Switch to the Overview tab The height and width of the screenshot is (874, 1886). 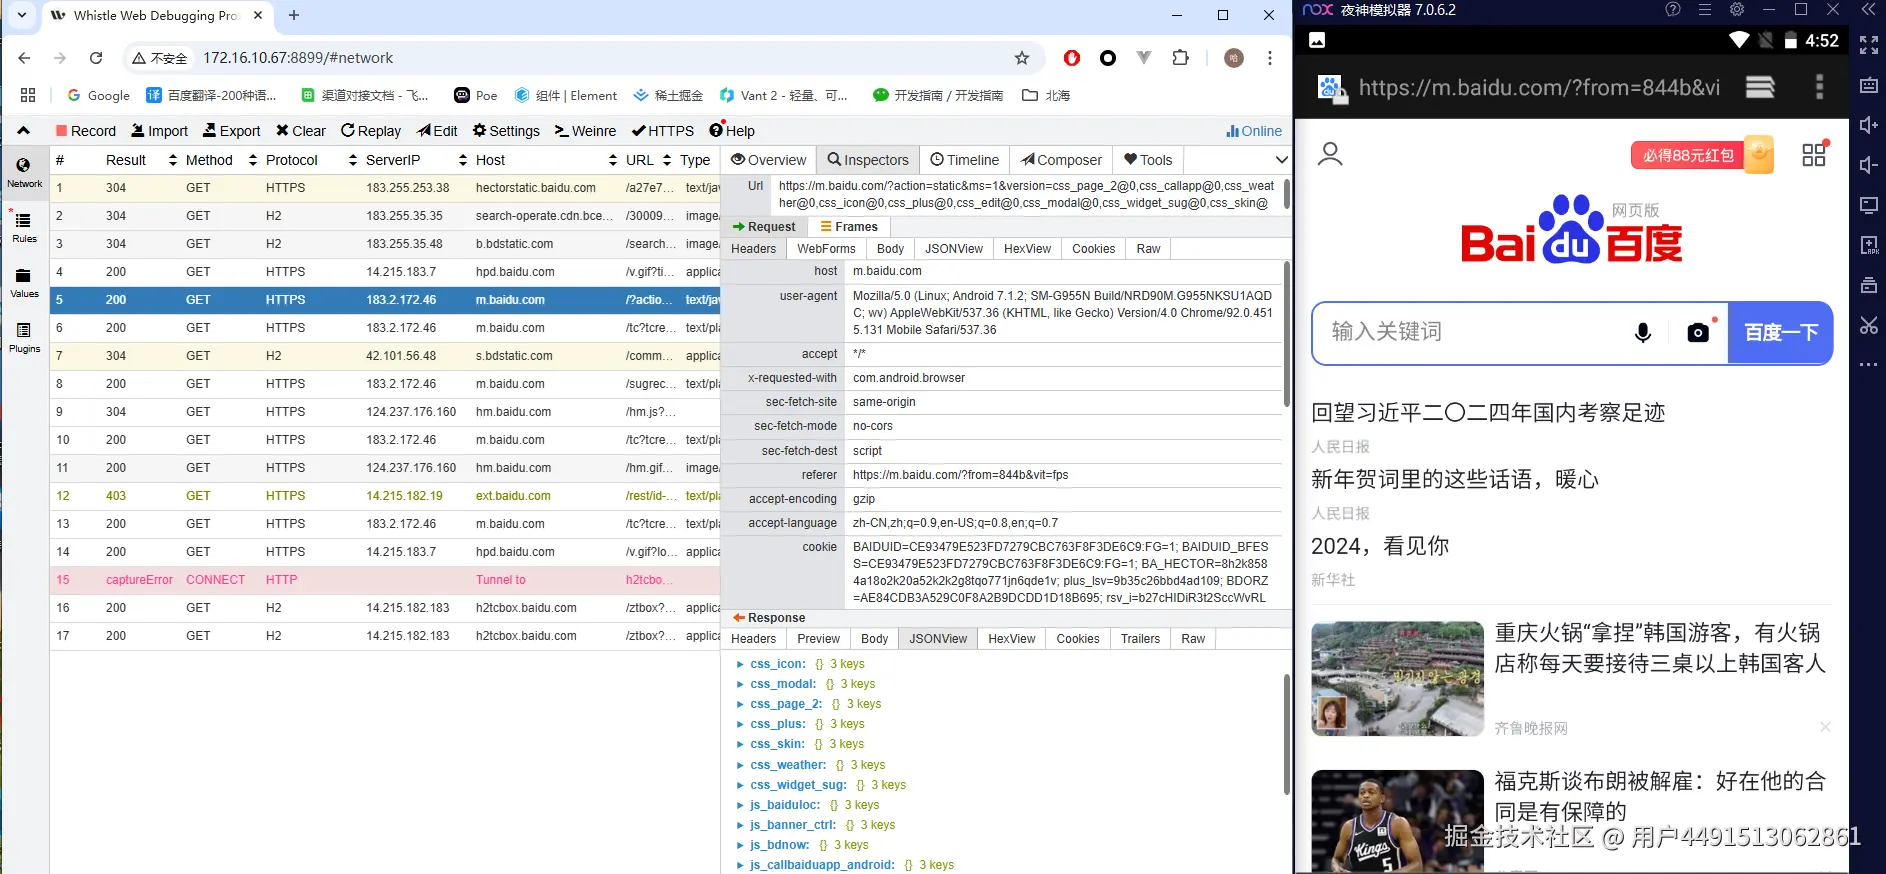tap(768, 160)
